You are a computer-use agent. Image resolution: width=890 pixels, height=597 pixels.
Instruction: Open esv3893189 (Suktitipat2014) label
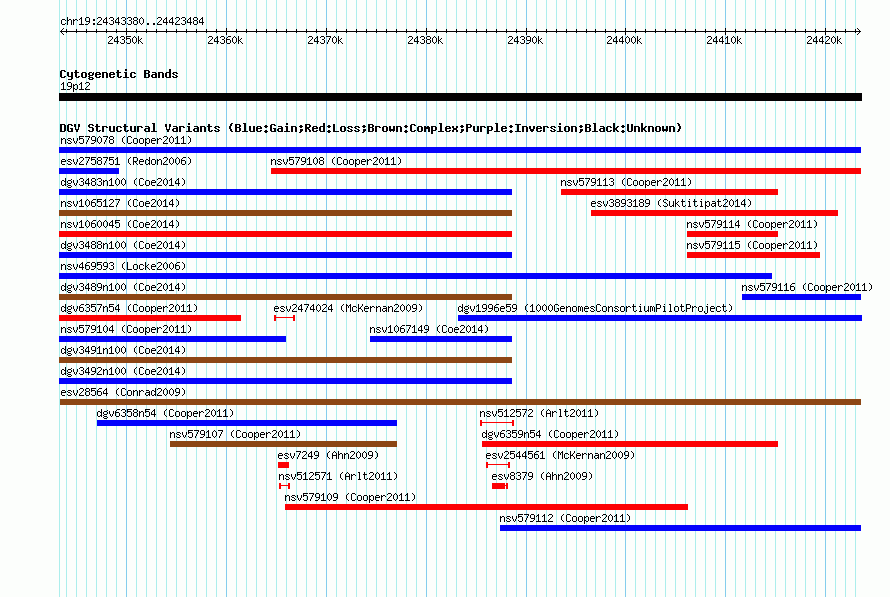tap(671, 203)
